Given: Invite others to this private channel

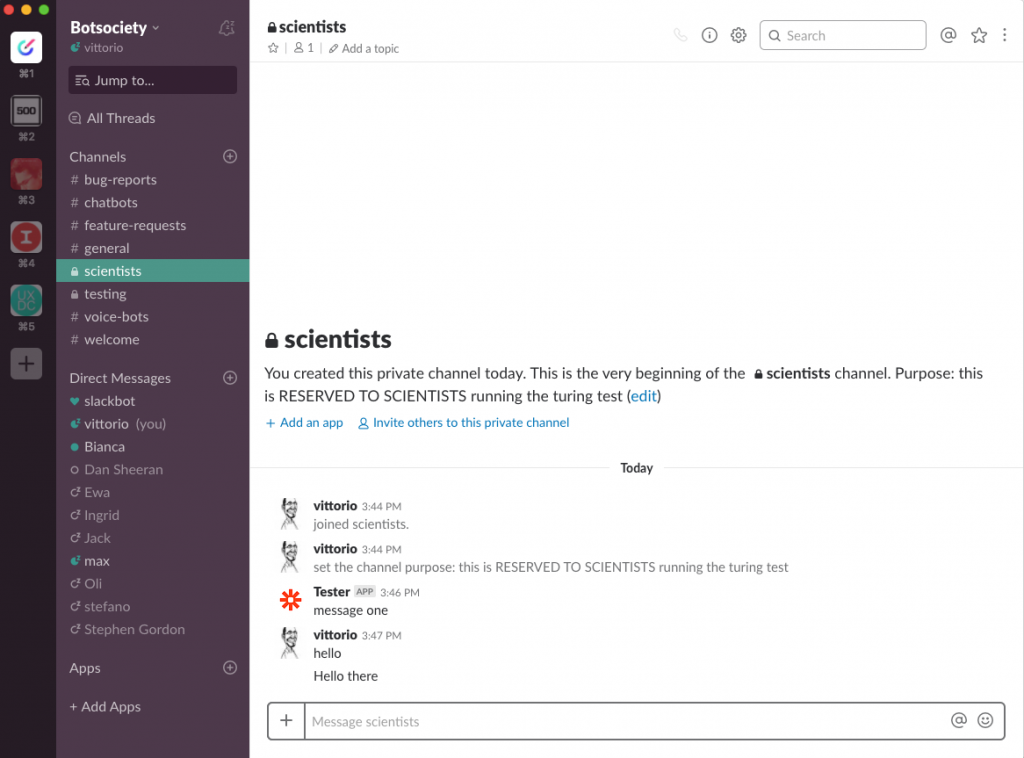Looking at the screenshot, I should [x=464, y=422].
